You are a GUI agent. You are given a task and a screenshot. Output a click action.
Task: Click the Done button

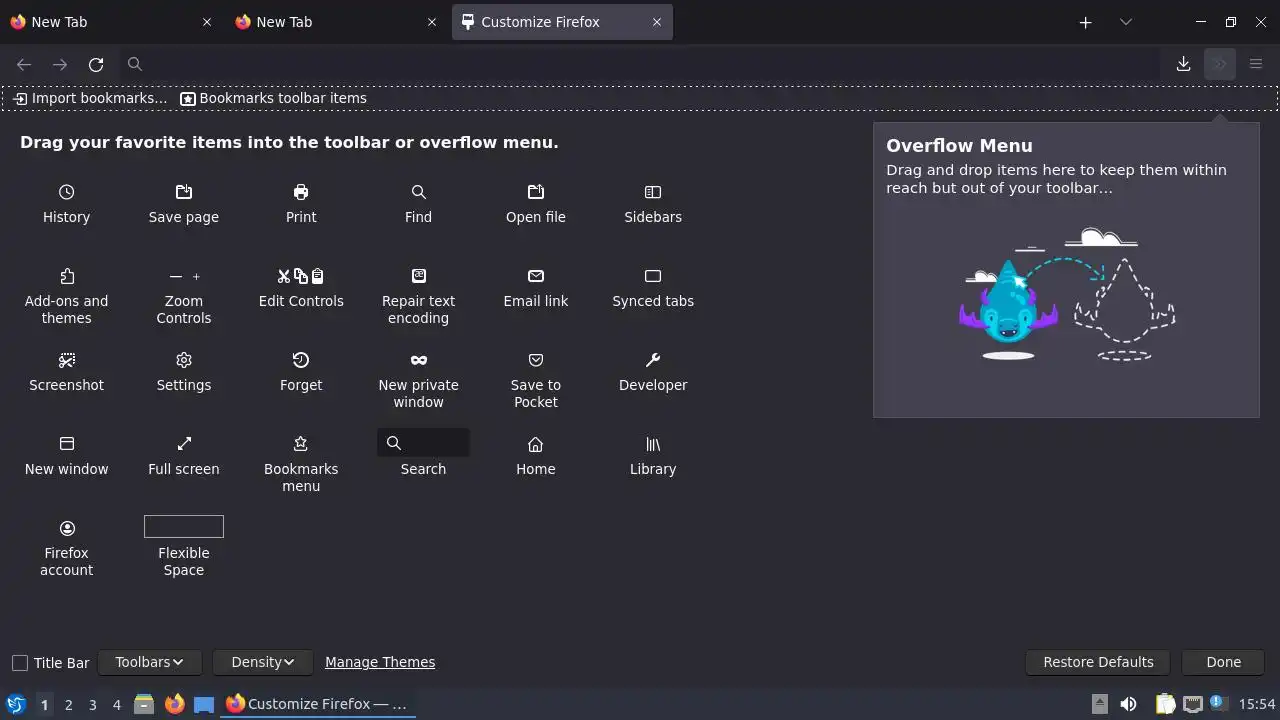coord(1223,662)
